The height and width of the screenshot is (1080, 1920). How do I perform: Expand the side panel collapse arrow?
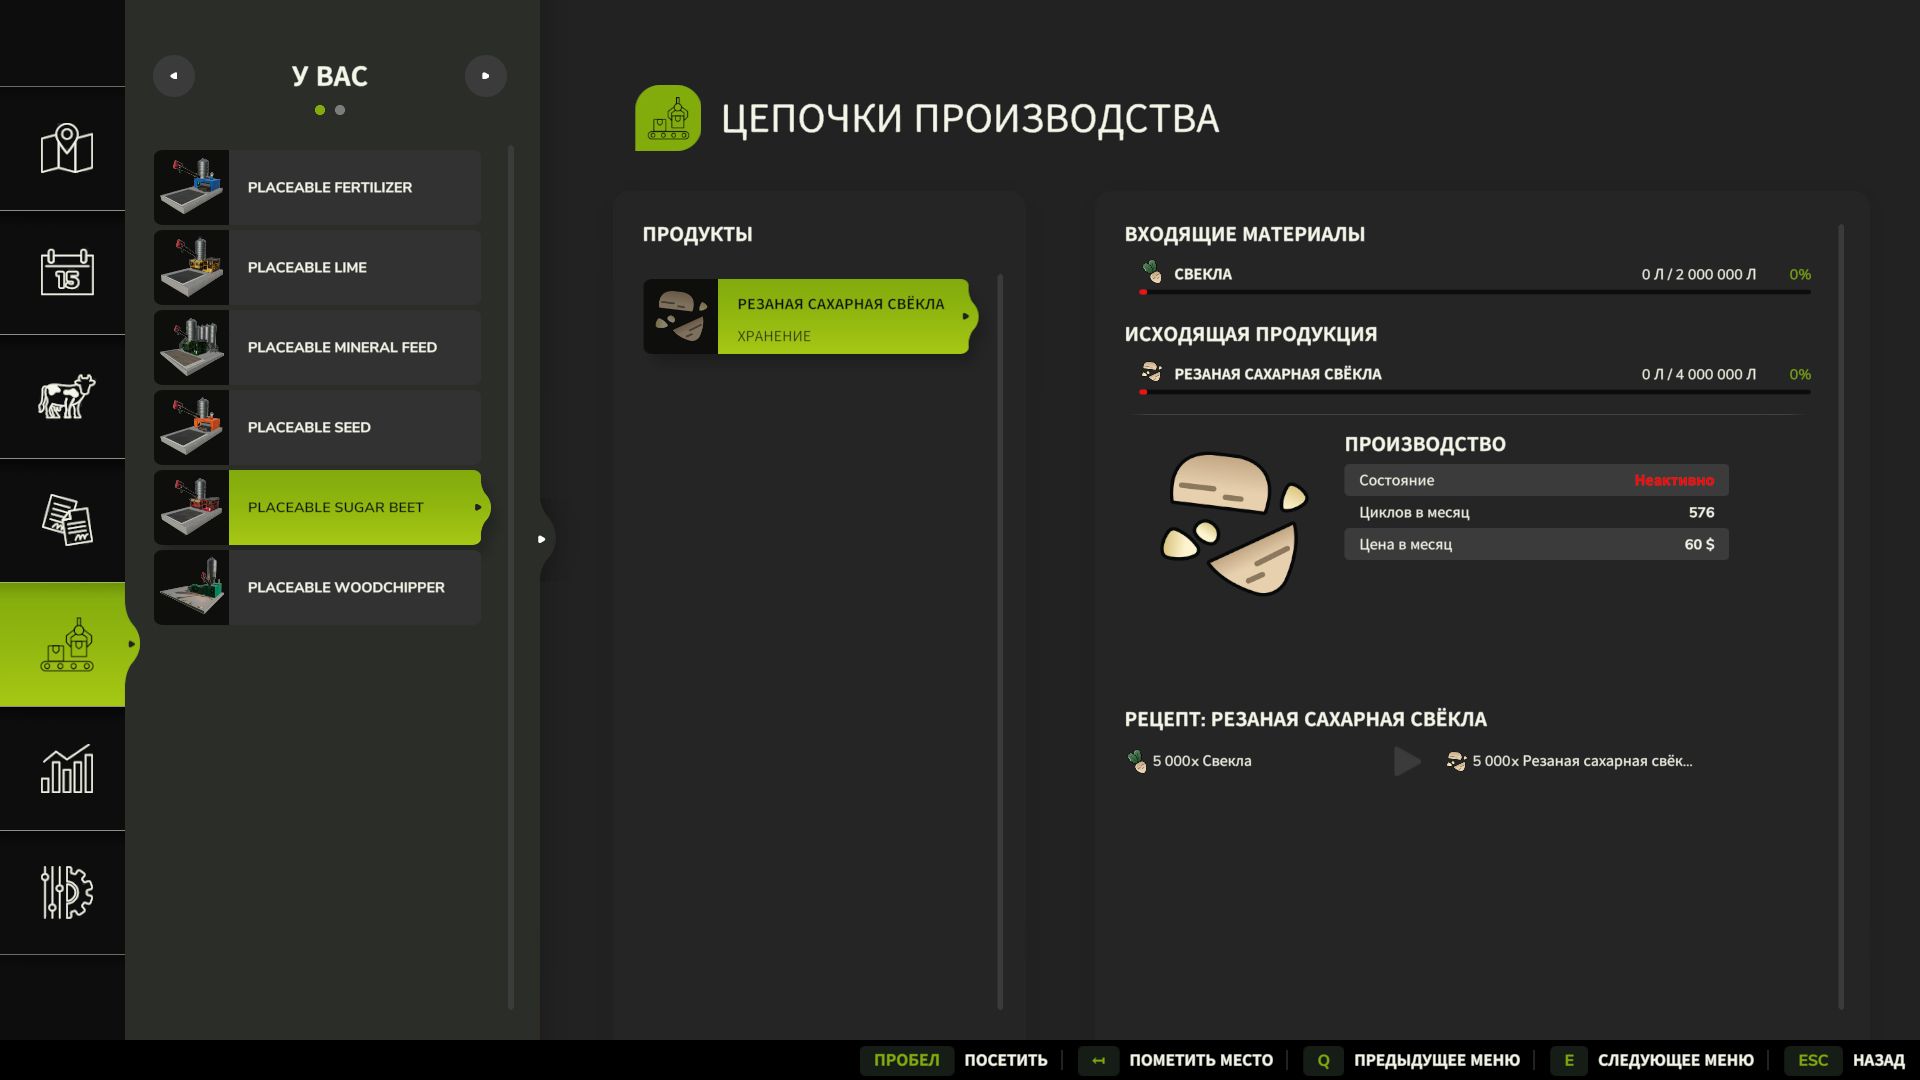[541, 539]
